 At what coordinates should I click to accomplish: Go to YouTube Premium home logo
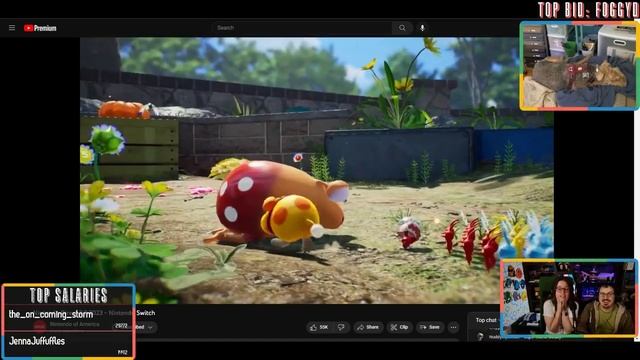pyautogui.click(x=40, y=28)
